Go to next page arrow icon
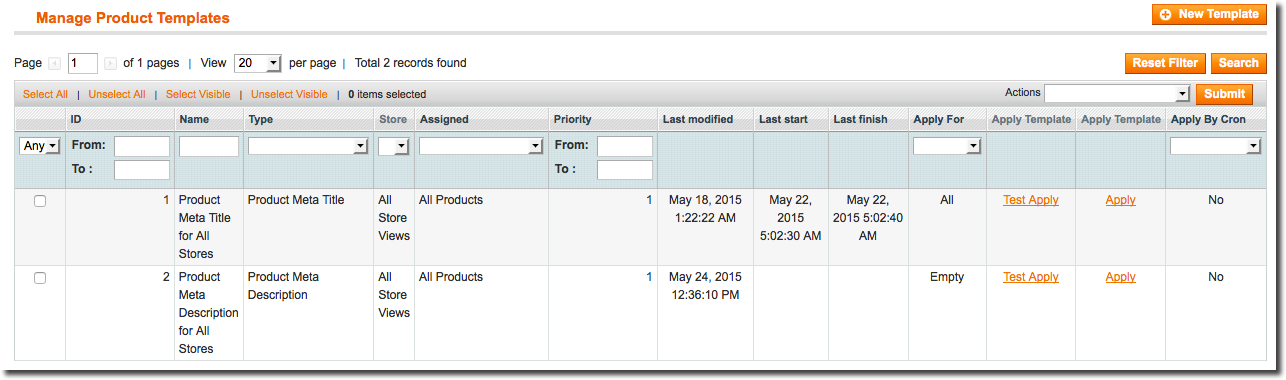Viewport: 1286px width, 380px height. [110, 63]
